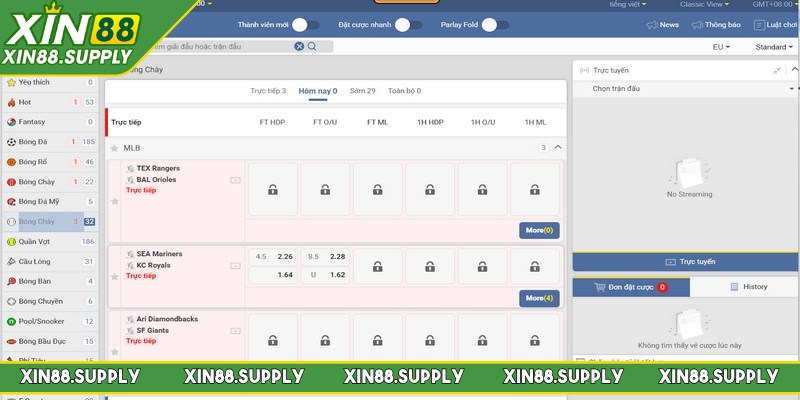Shrink the Trực tuyến streaming panel
The height and width of the screenshot is (400, 800).
coord(778,71)
